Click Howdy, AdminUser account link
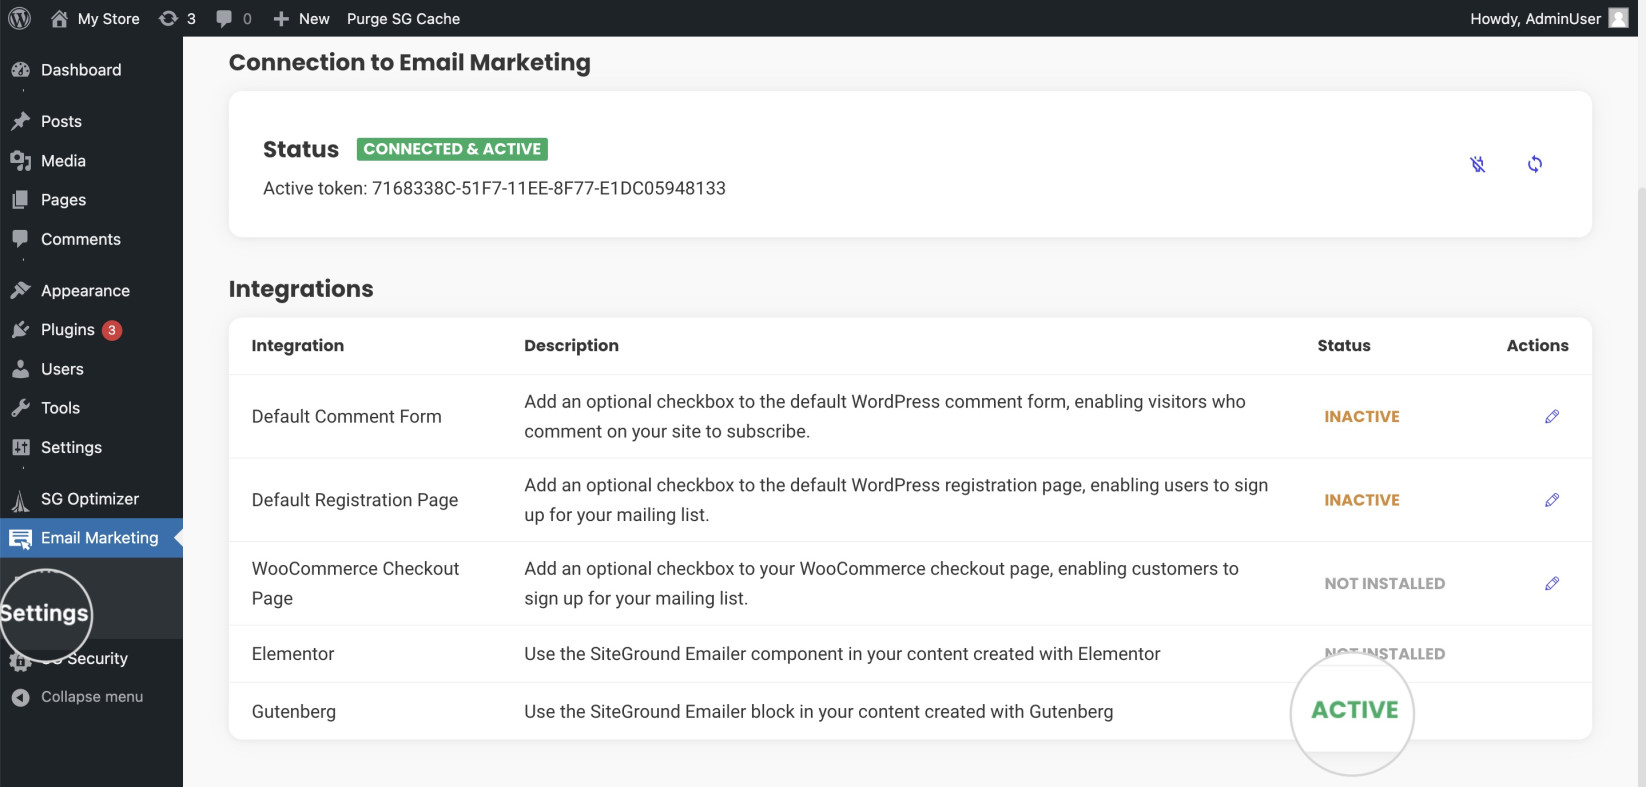This screenshot has width=1646, height=787. (x=1535, y=18)
